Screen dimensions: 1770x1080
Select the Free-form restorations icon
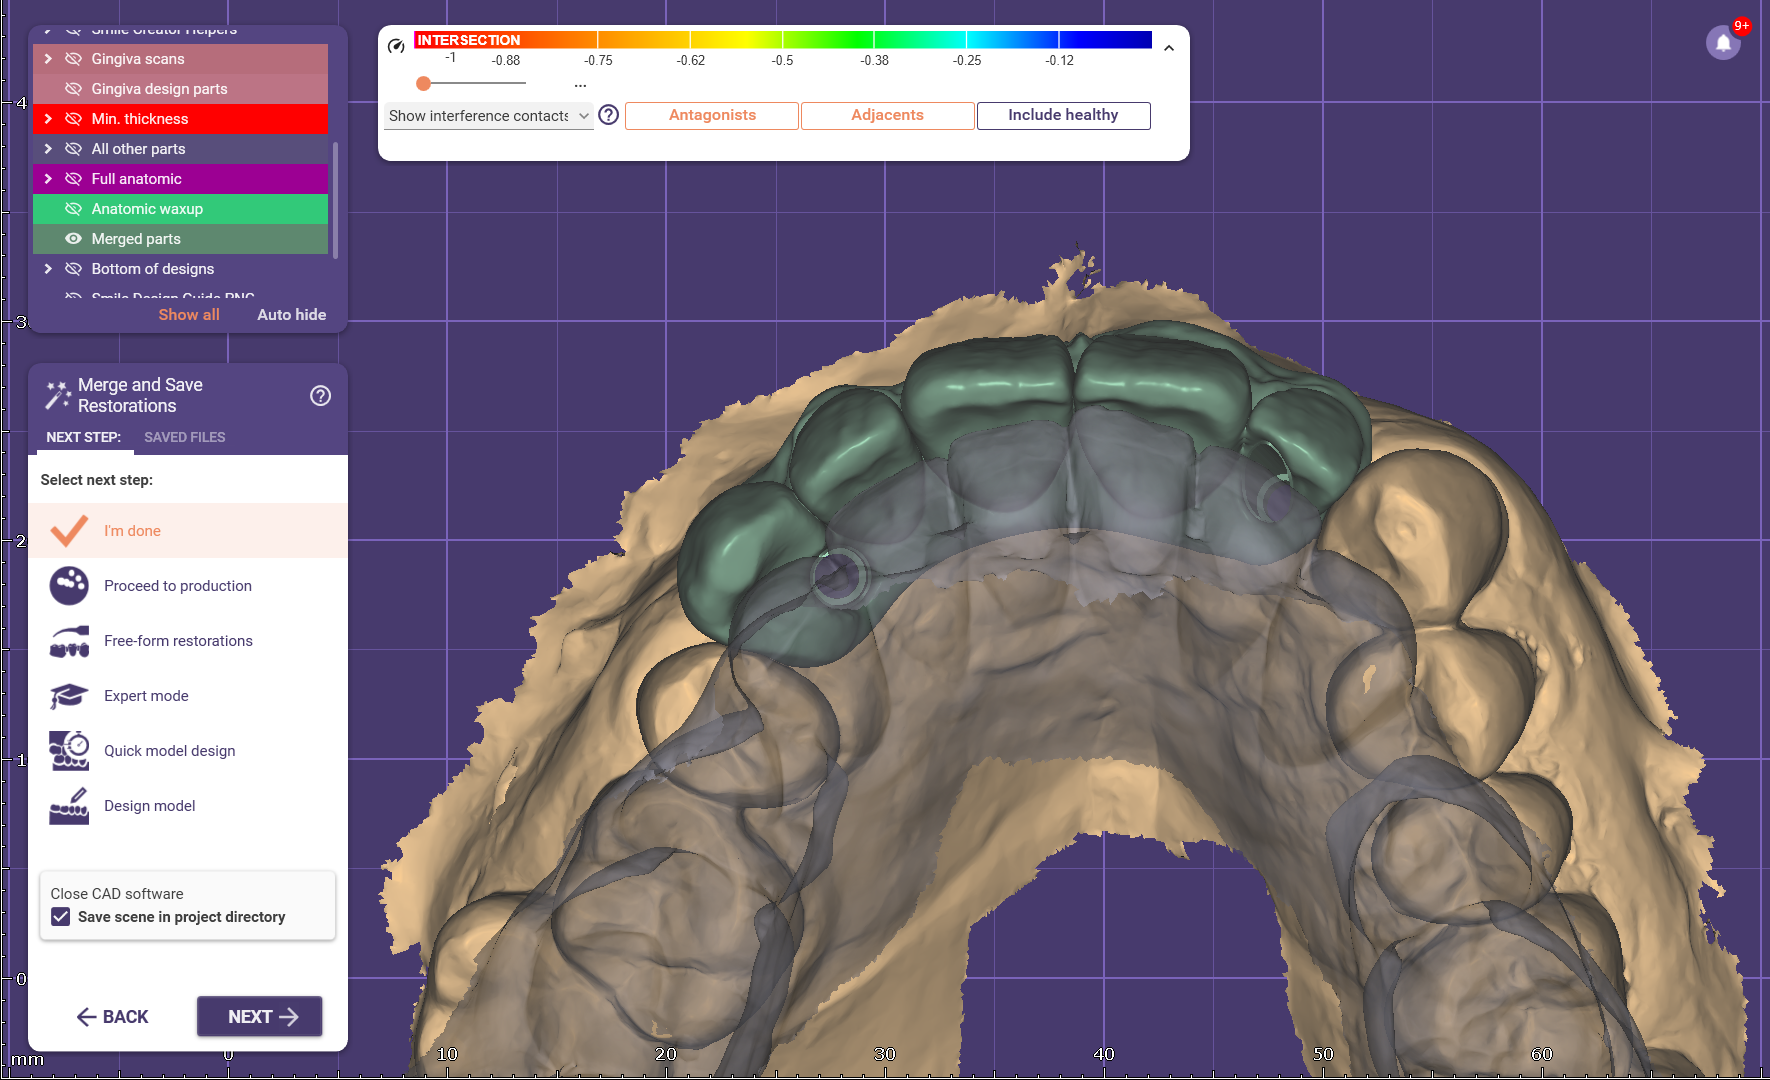(69, 641)
